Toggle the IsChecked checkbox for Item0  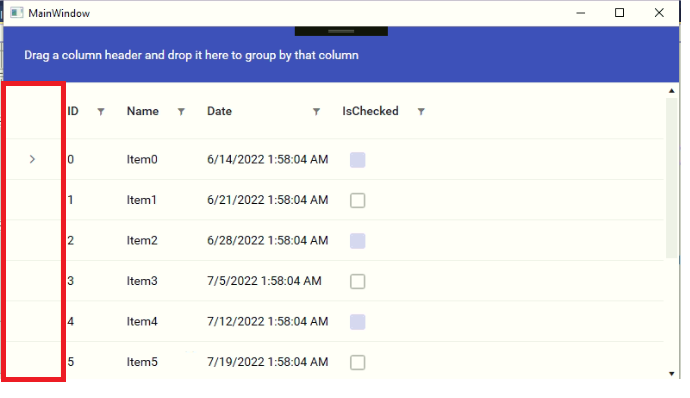pyautogui.click(x=357, y=160)
